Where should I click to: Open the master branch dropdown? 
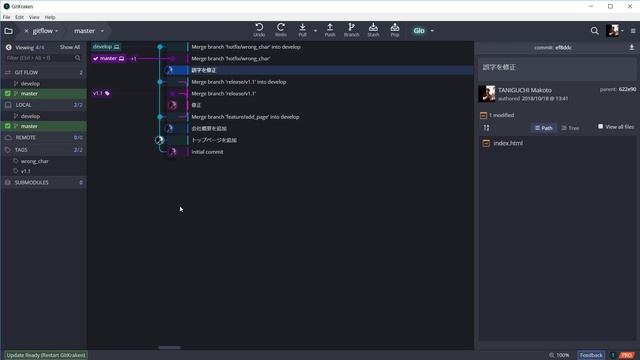(89, 31)
